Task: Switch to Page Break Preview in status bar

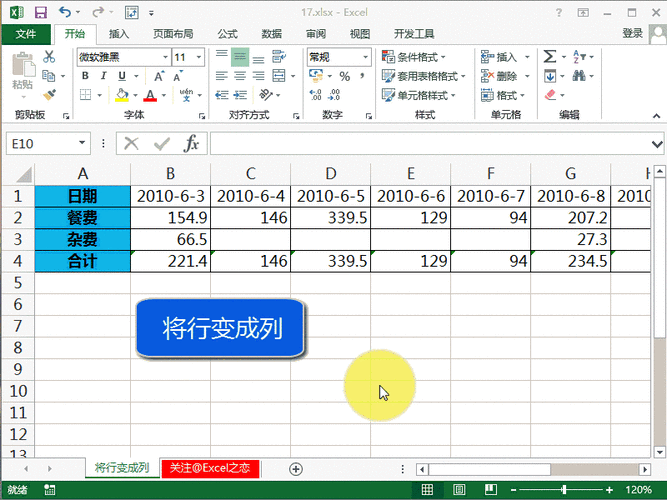Action: coord(491,490)
